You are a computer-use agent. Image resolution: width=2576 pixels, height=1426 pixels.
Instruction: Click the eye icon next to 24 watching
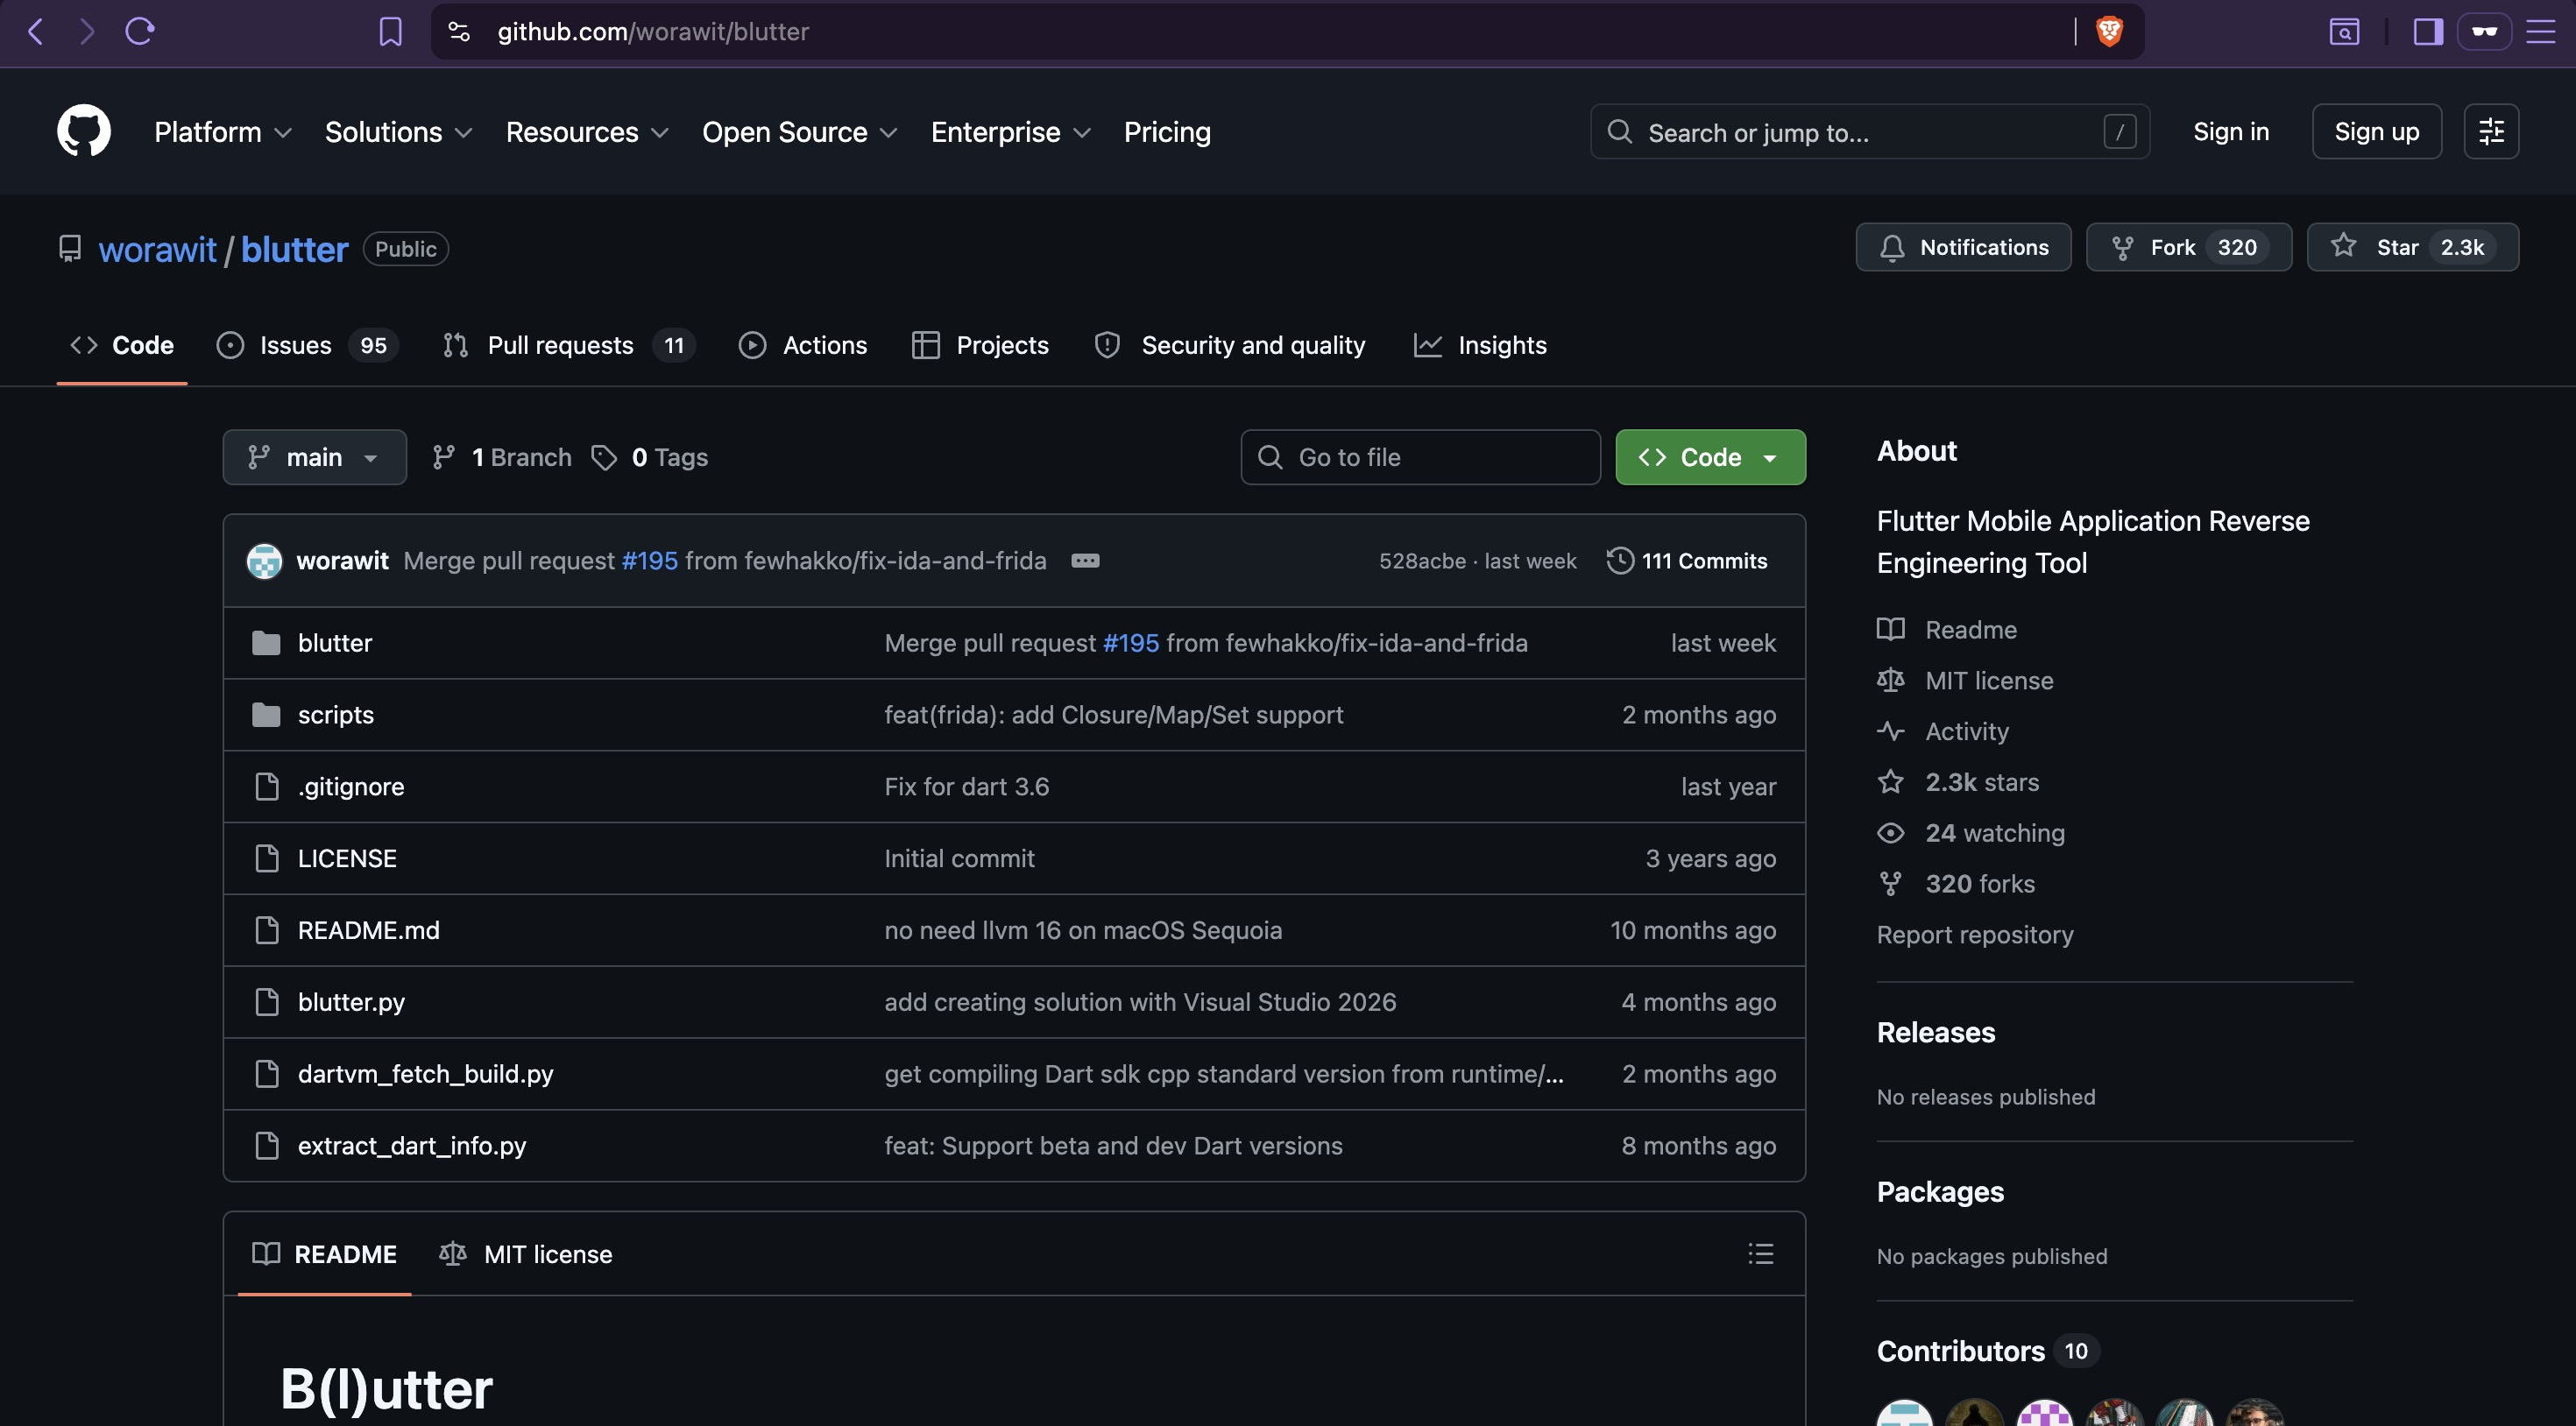click(x=1890, y=833)
